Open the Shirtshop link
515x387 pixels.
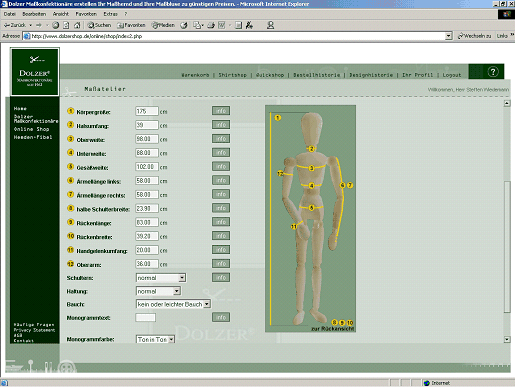[x=232, y=75]
